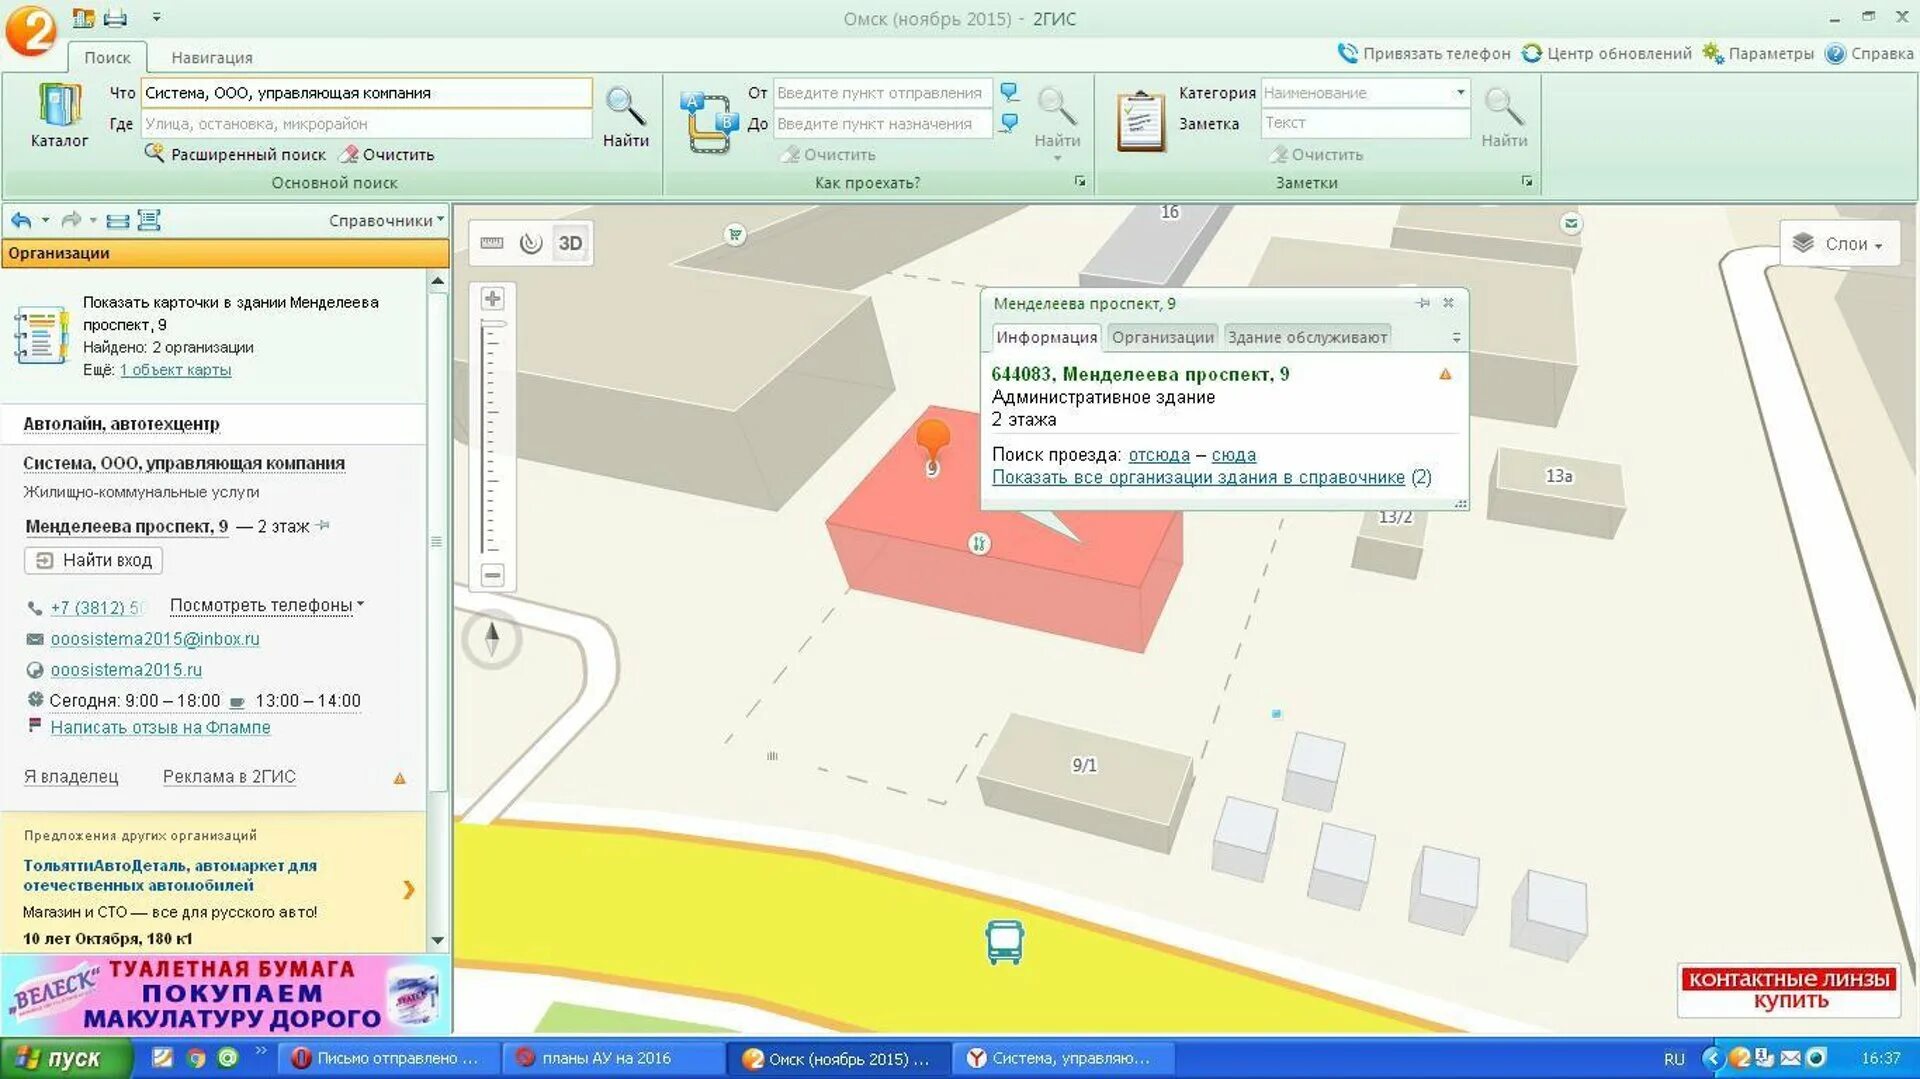Viewport: 1920px width, 1079px height.
Task: Open the back history dropdown arrow
Action: (45, 220)
